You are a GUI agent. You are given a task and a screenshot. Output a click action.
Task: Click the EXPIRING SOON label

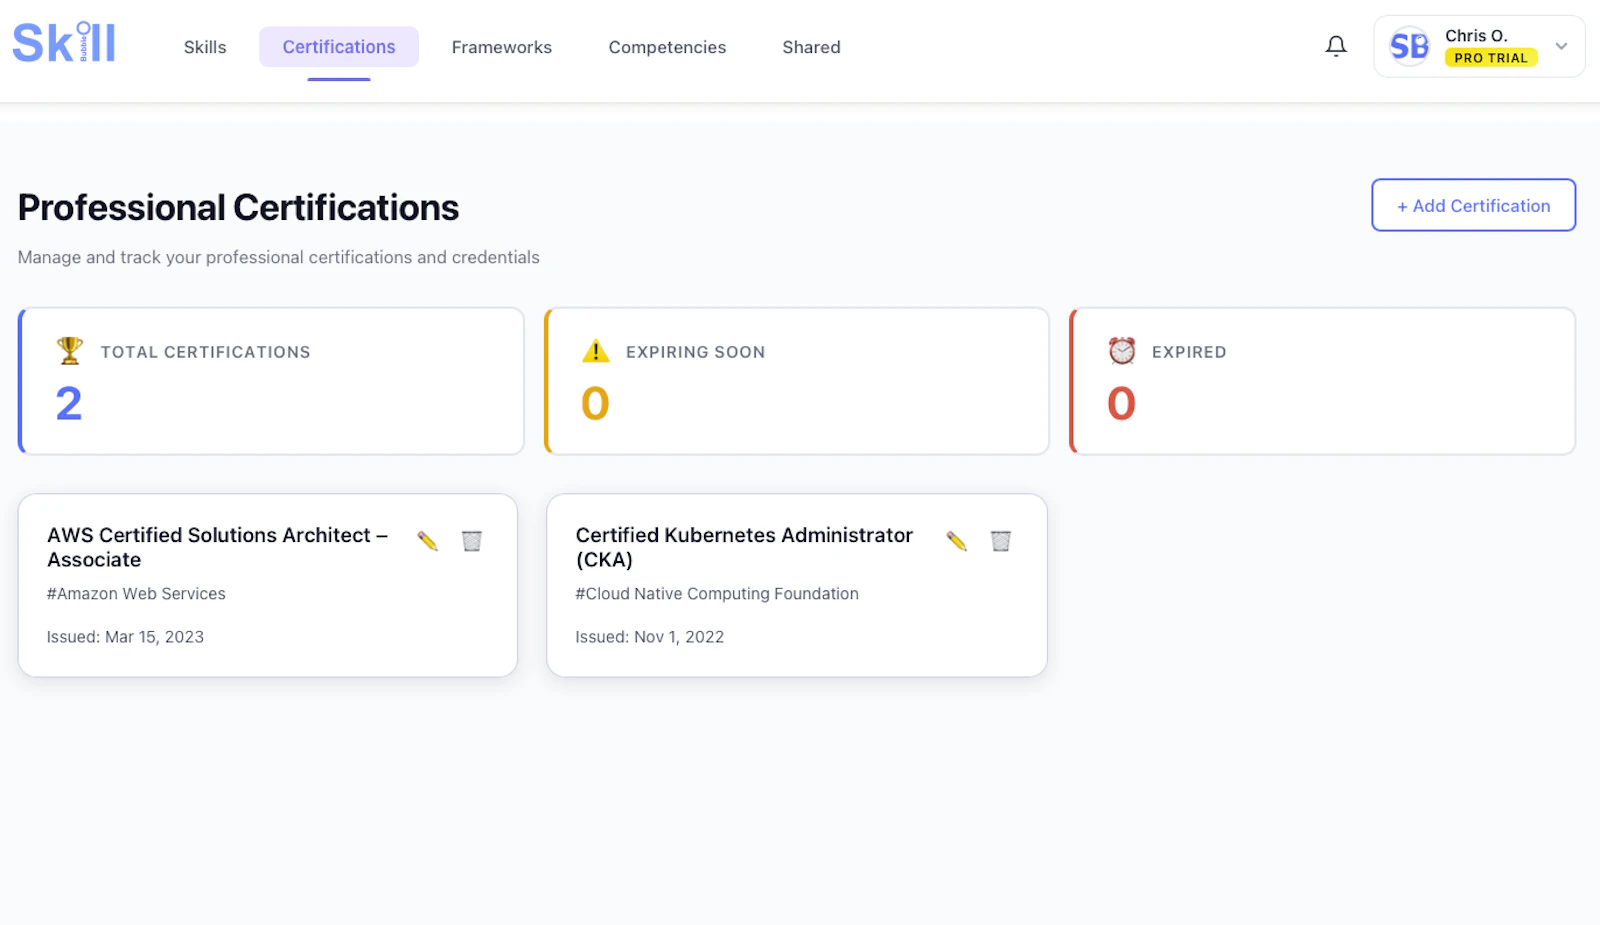pyautogui.click(x=695, y=352)
